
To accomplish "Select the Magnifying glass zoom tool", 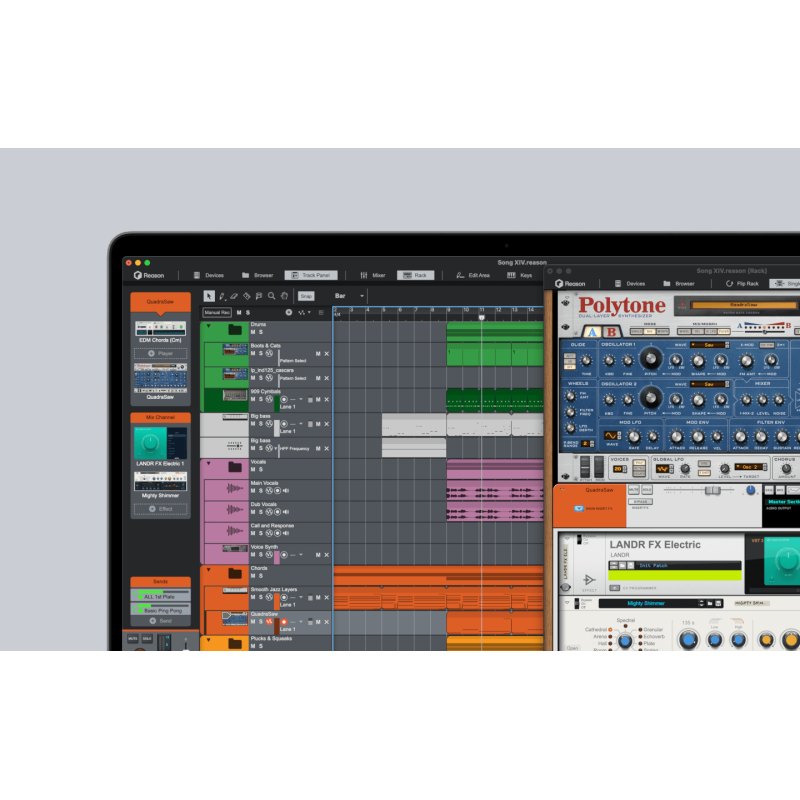I will [271, 296].
